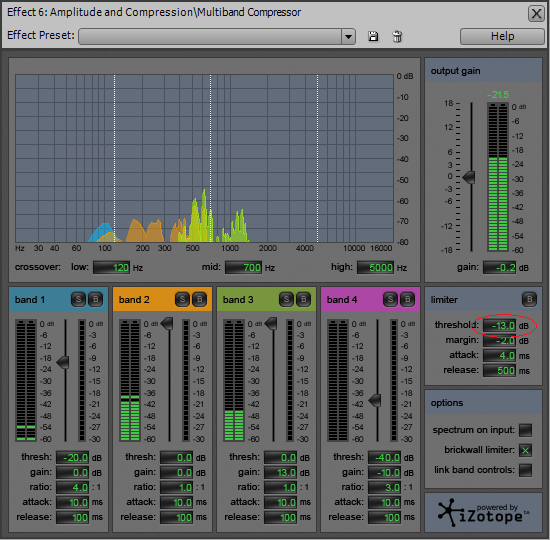Click limiter release 500 ms field

pos(499,371)
